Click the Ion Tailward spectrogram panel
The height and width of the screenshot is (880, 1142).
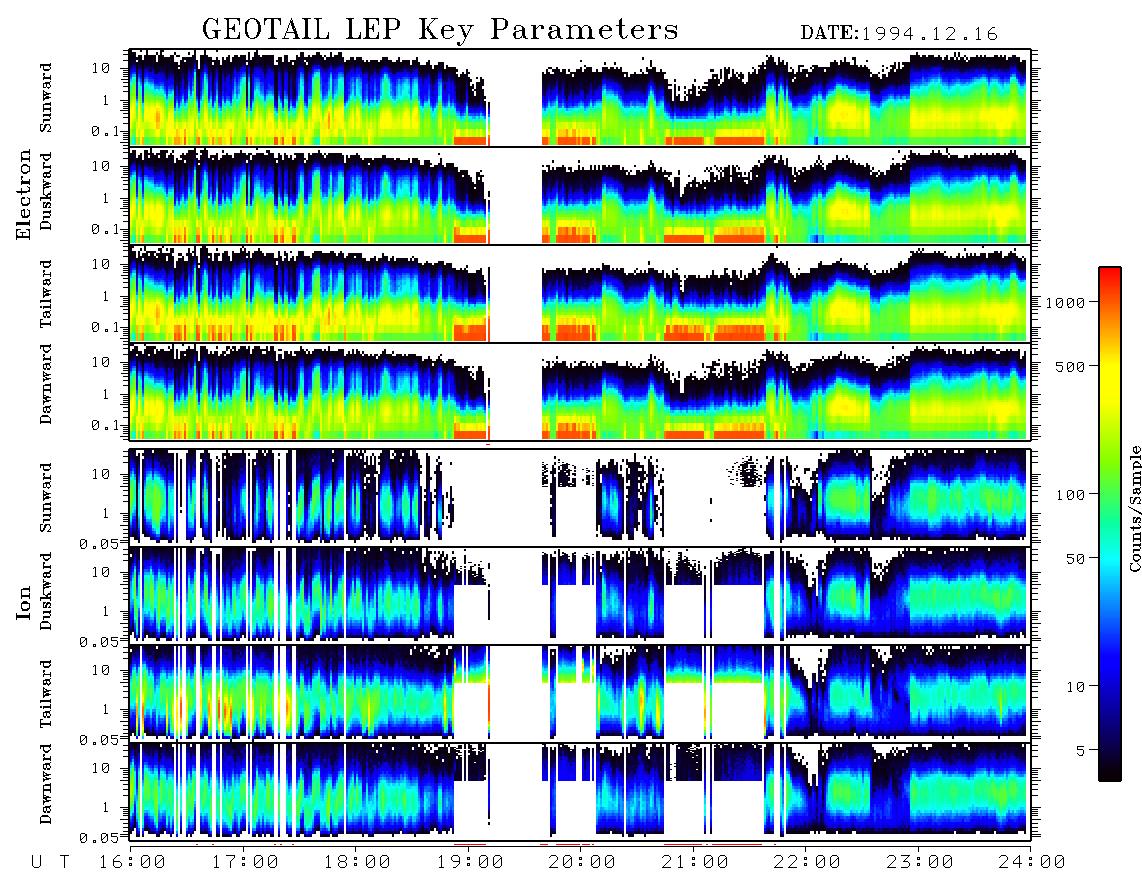pyautogui.click(x=580, y=693)
